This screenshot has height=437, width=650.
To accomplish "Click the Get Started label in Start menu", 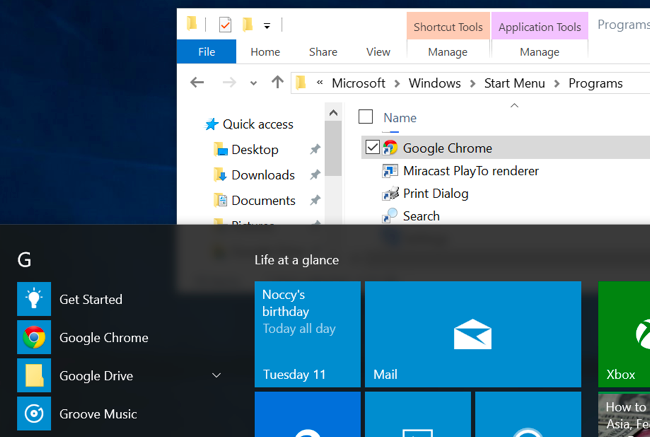I will coord(91,299).
